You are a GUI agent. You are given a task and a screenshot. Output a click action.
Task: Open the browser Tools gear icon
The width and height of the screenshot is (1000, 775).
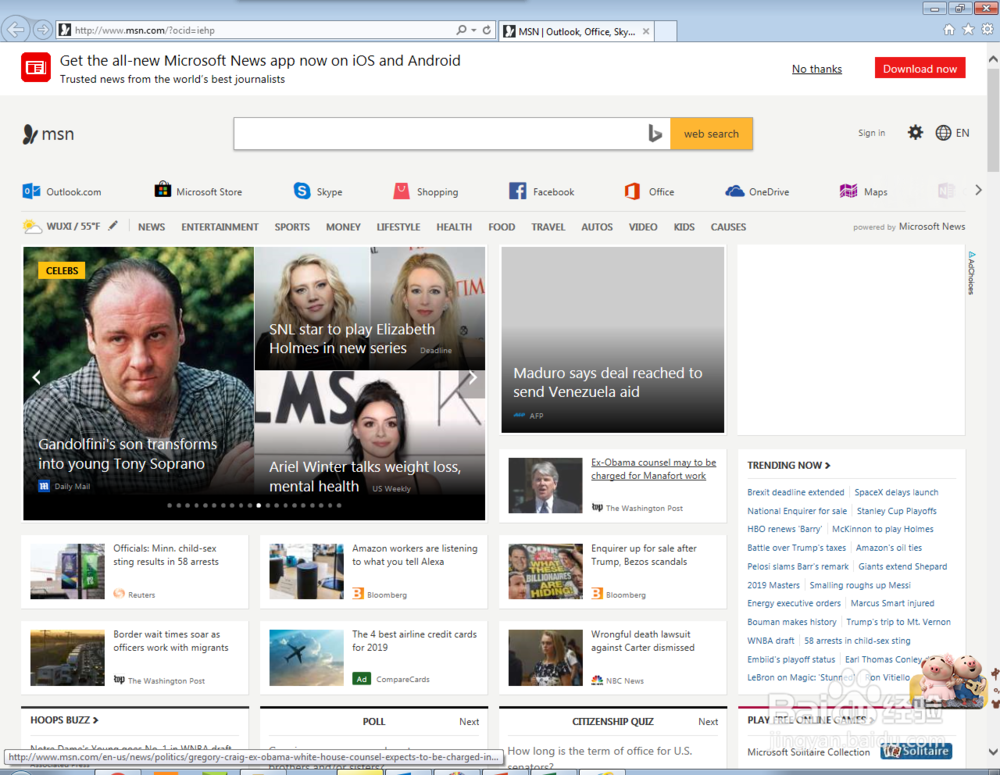coord(987,29)
